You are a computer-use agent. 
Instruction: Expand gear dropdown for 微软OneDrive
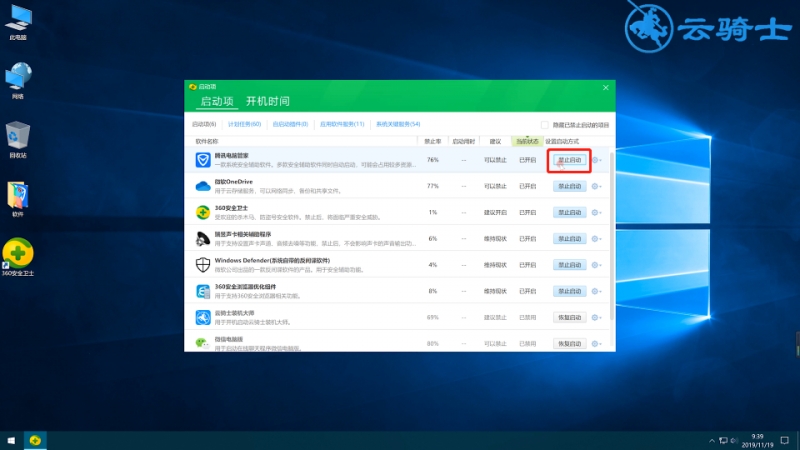596,186
